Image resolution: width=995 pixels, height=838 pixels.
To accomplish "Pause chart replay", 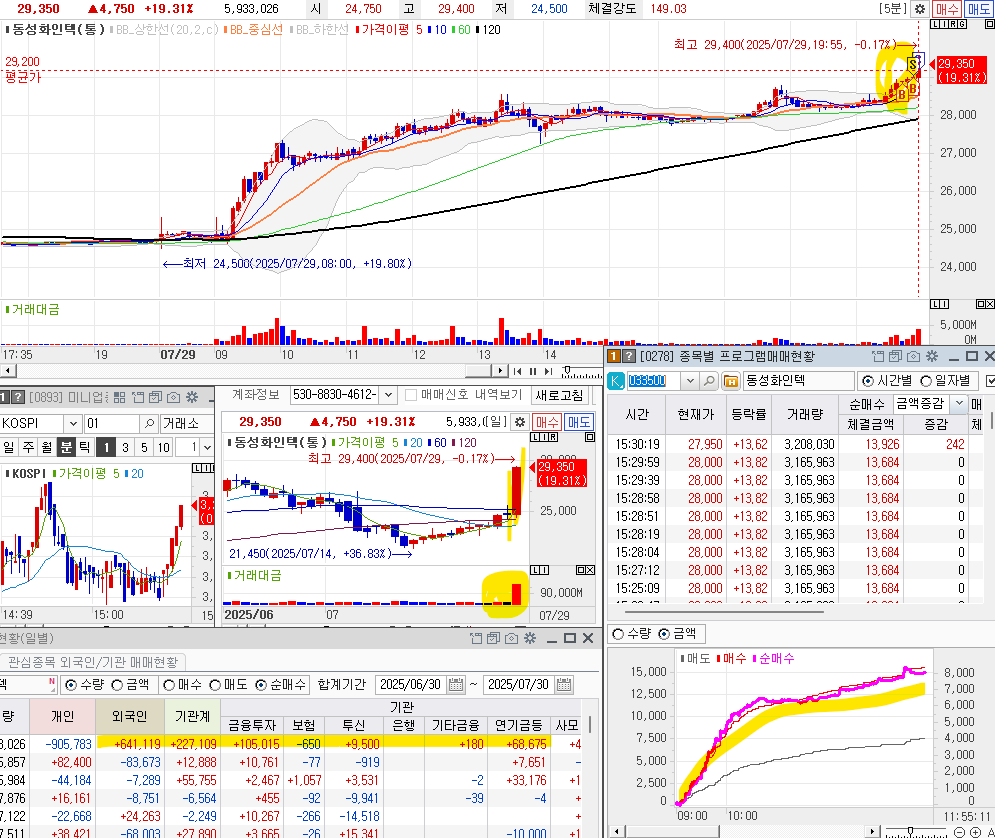I will pyautogui.click(x=533, y=371).
